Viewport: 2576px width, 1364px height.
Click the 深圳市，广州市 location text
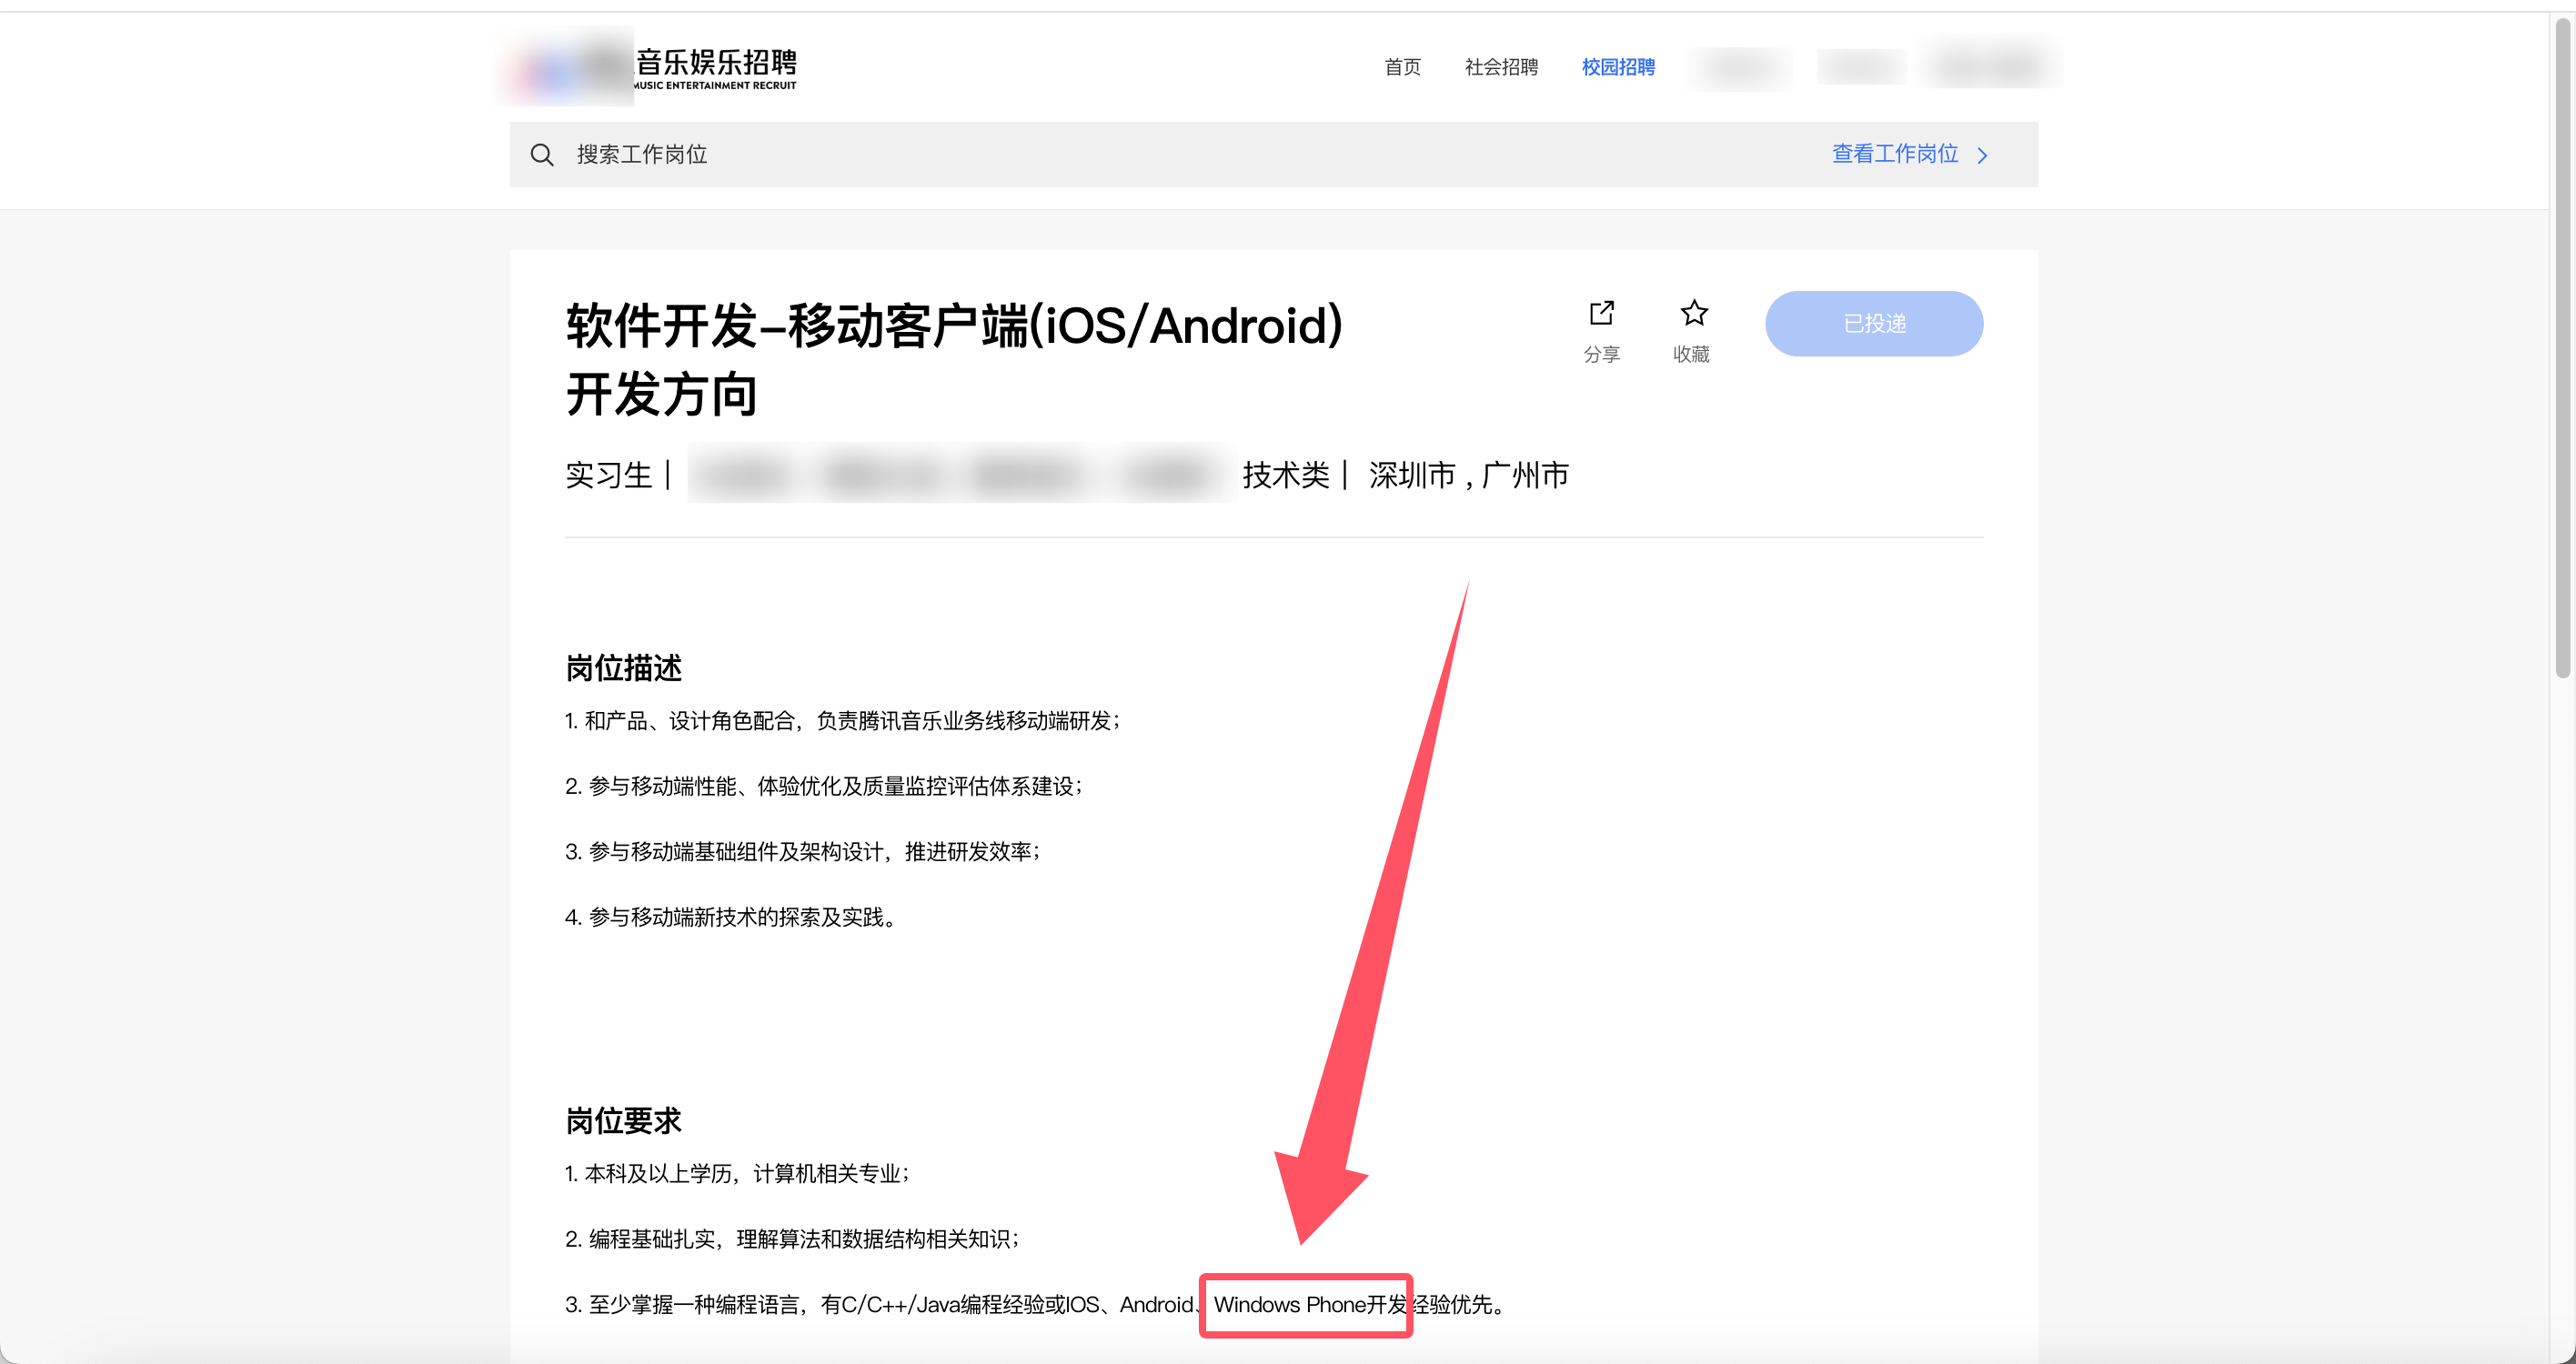(1467, 475)
